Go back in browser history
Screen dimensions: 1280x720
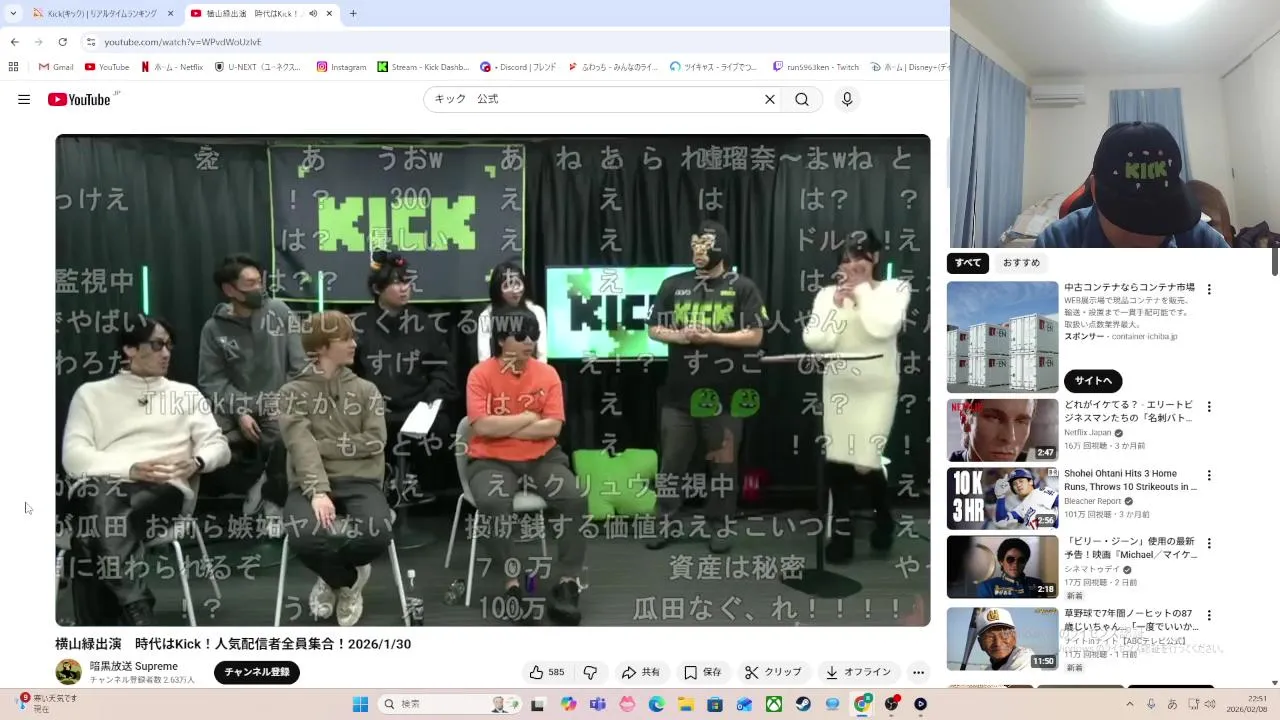click(x=14, y=42)
